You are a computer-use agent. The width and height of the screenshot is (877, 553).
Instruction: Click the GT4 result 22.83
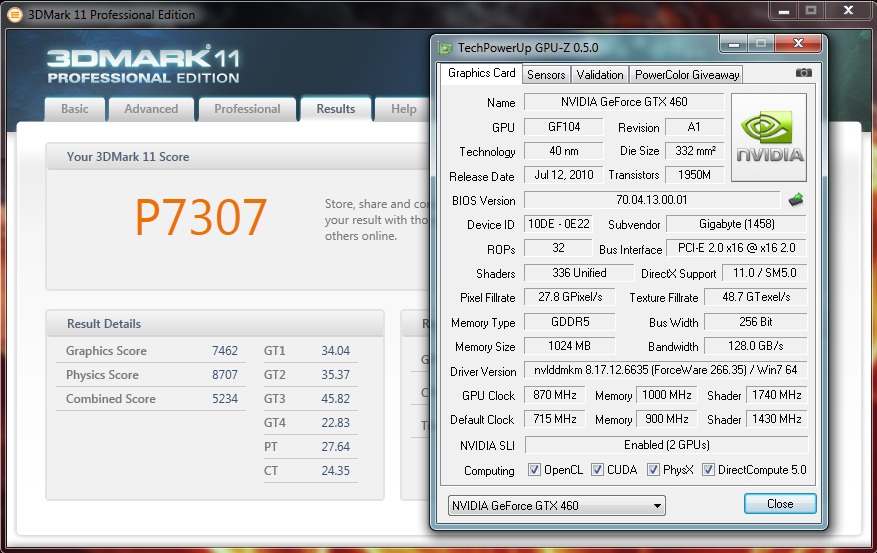(336, 423)
